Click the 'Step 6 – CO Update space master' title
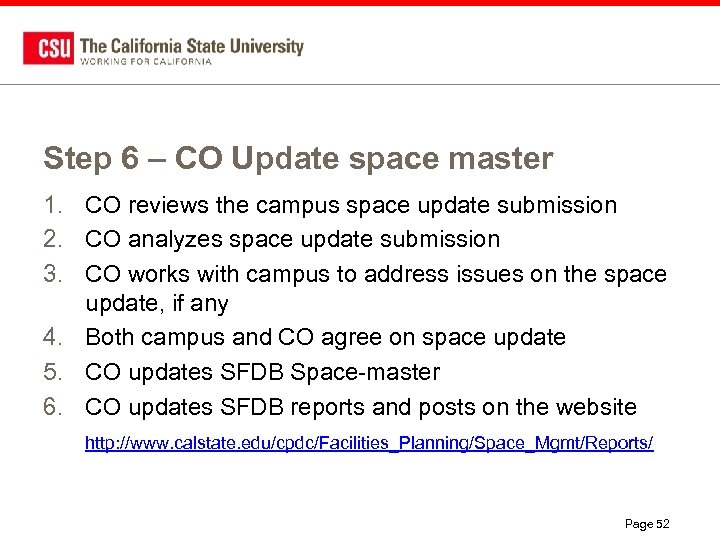Viewport: 720px width, 540px height. [298, 159]
